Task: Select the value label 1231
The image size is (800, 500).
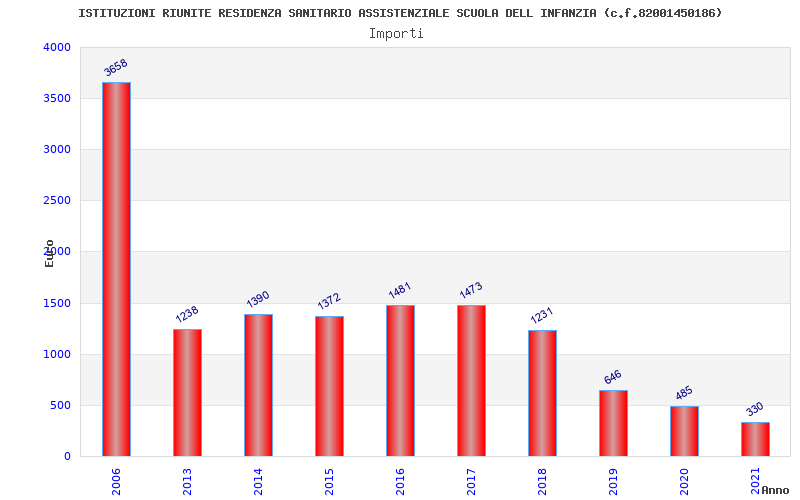Action: click(541, 315)
